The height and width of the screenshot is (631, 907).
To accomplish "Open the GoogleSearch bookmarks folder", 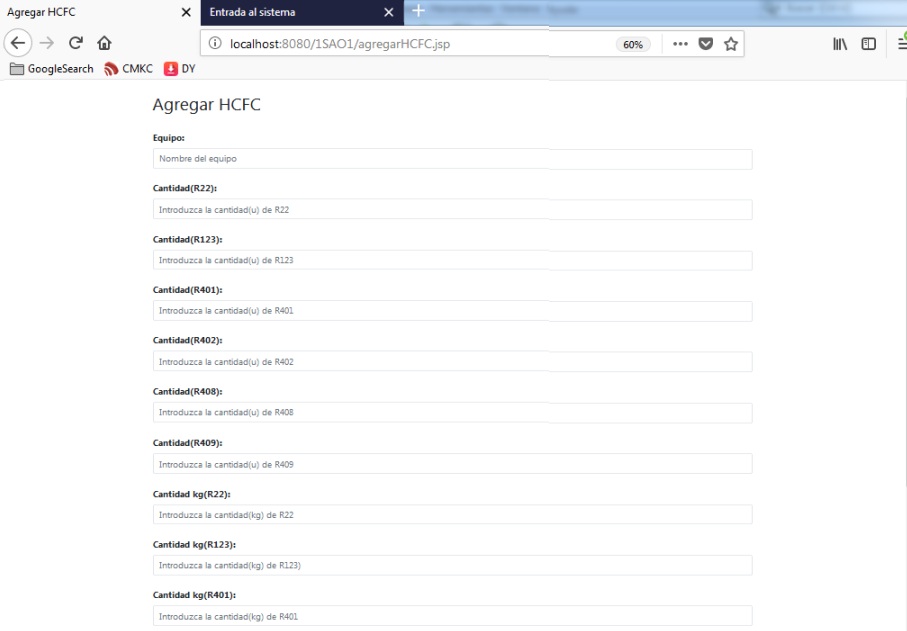I will [52, 69].
